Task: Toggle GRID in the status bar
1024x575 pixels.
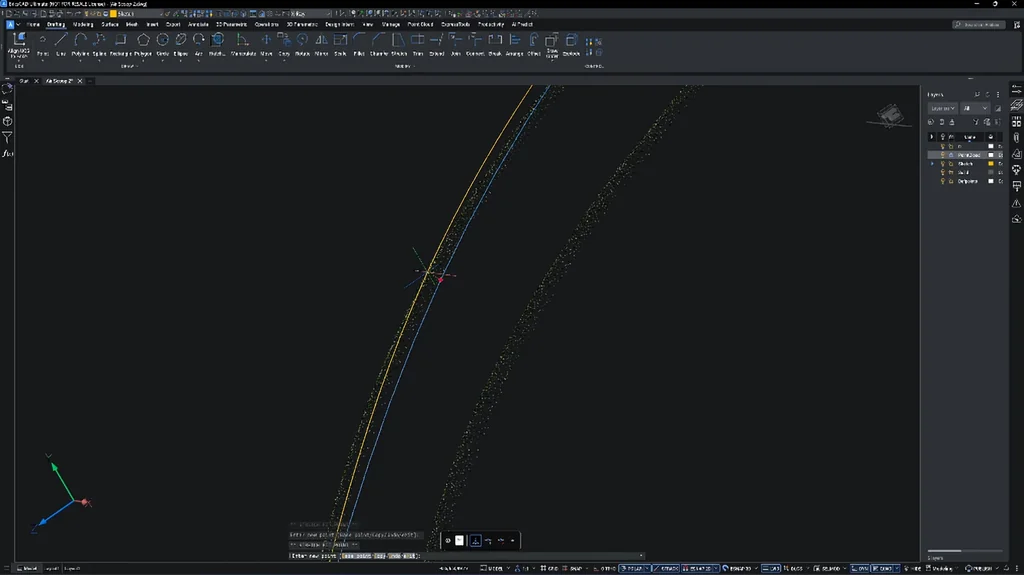Action: 549,568
